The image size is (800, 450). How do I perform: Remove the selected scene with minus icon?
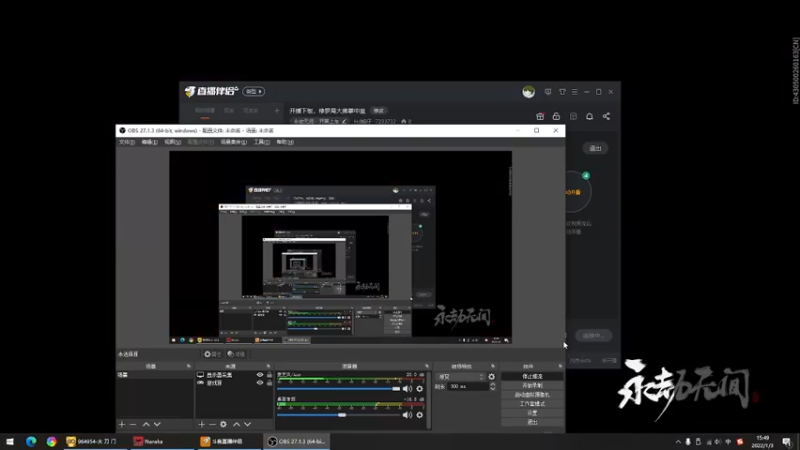pos(133,424)
